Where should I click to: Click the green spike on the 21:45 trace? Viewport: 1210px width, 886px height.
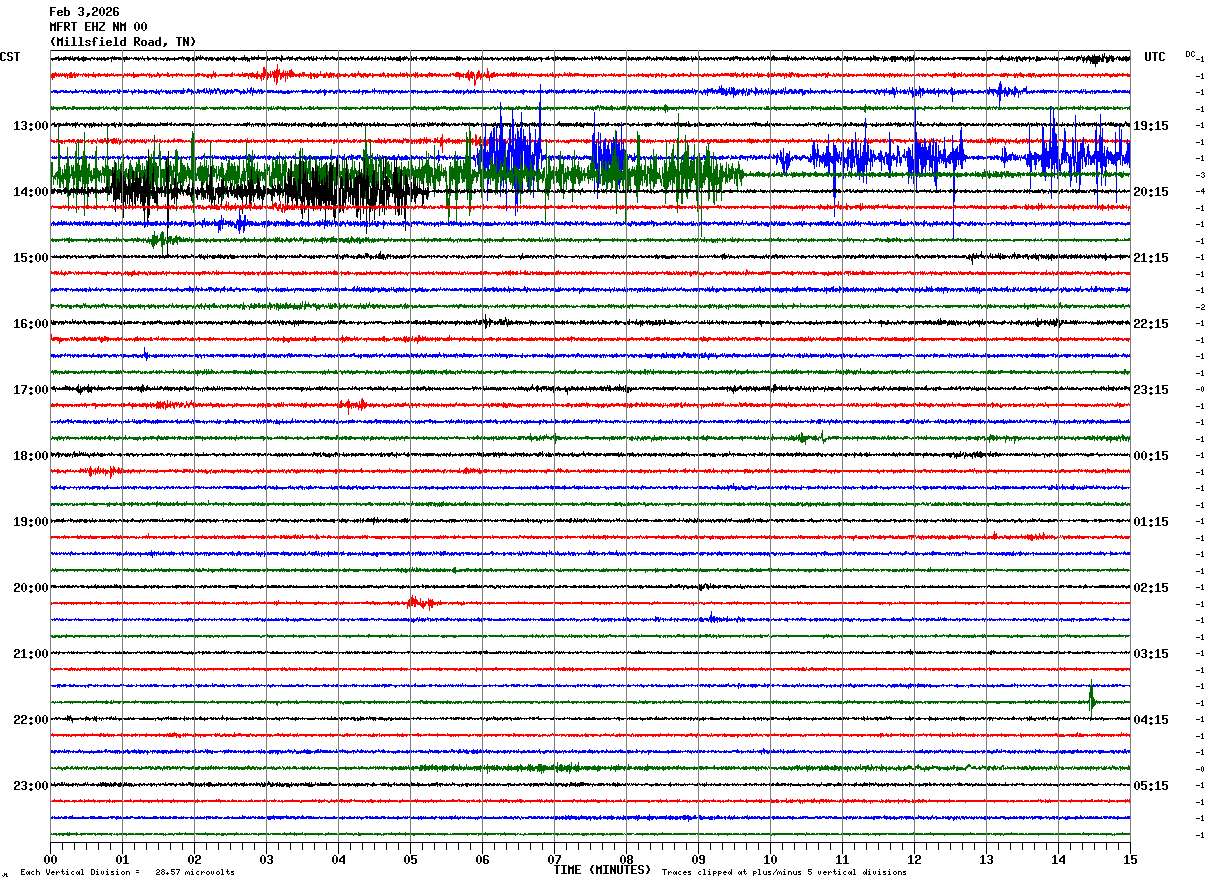[1091, 699]
